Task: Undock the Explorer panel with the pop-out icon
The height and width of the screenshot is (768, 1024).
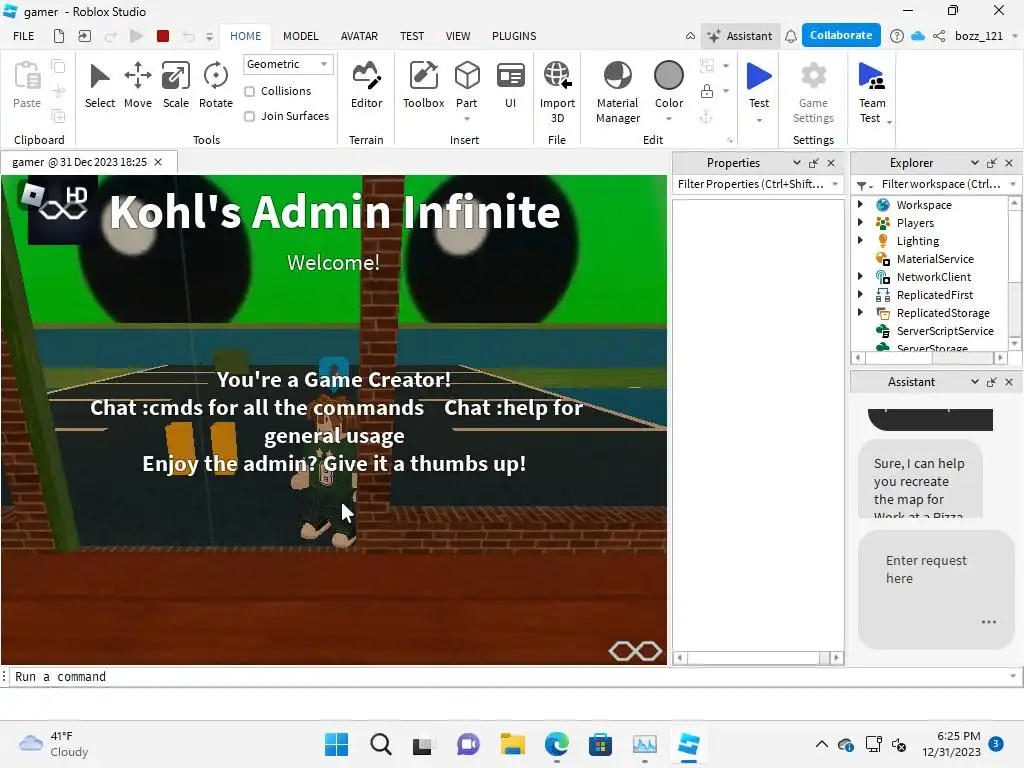Action: [991, 163]
